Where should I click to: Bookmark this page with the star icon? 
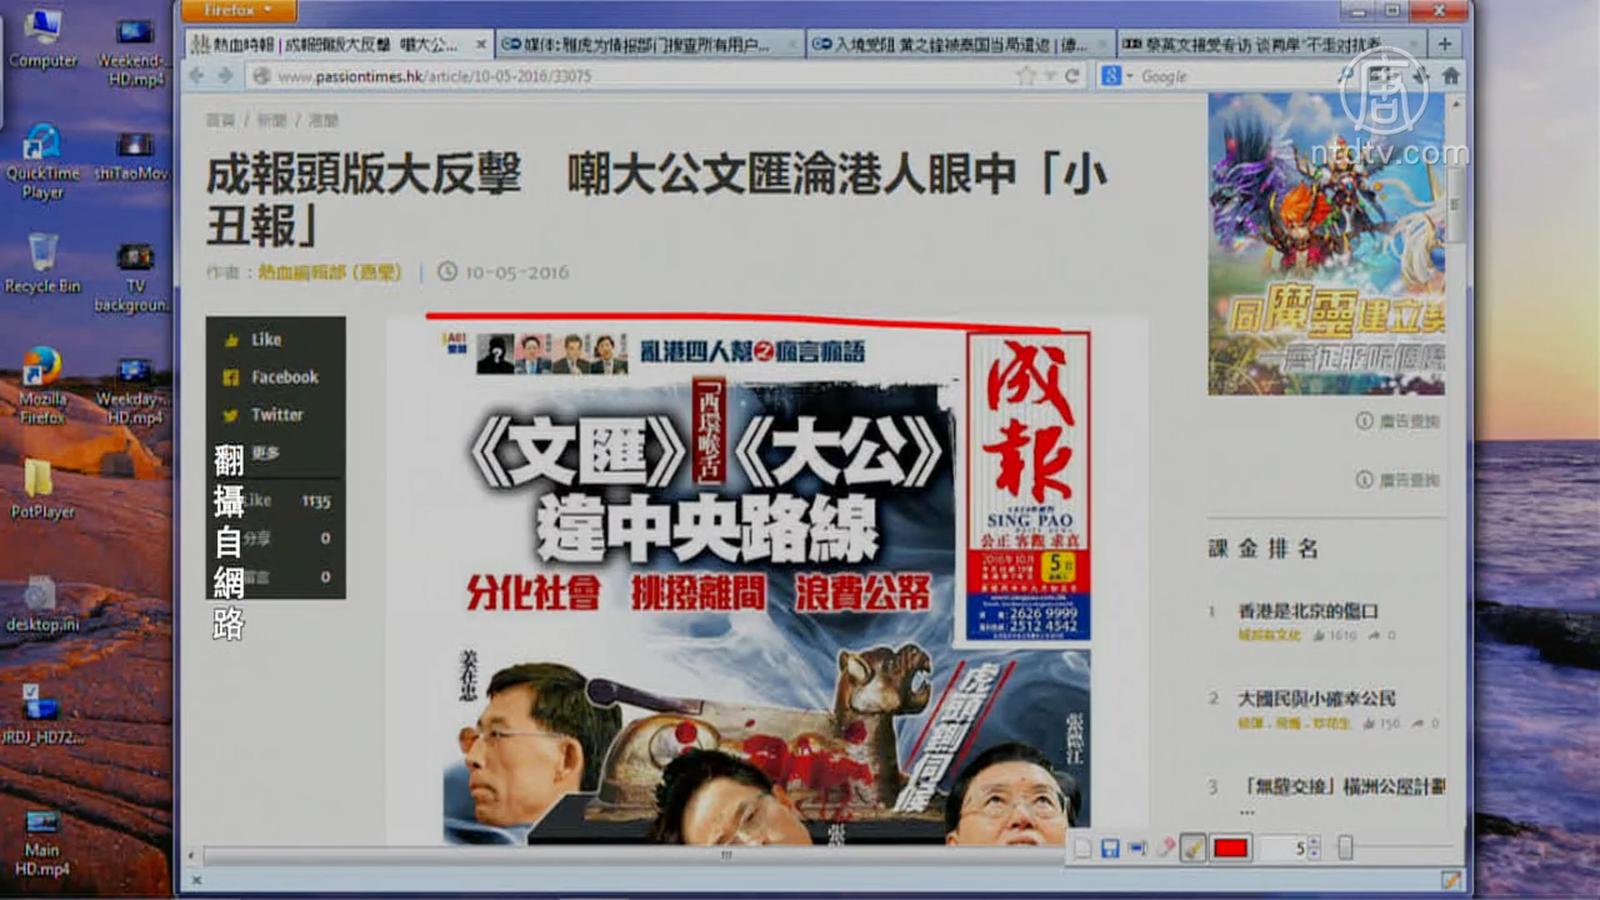[1025, 76]
